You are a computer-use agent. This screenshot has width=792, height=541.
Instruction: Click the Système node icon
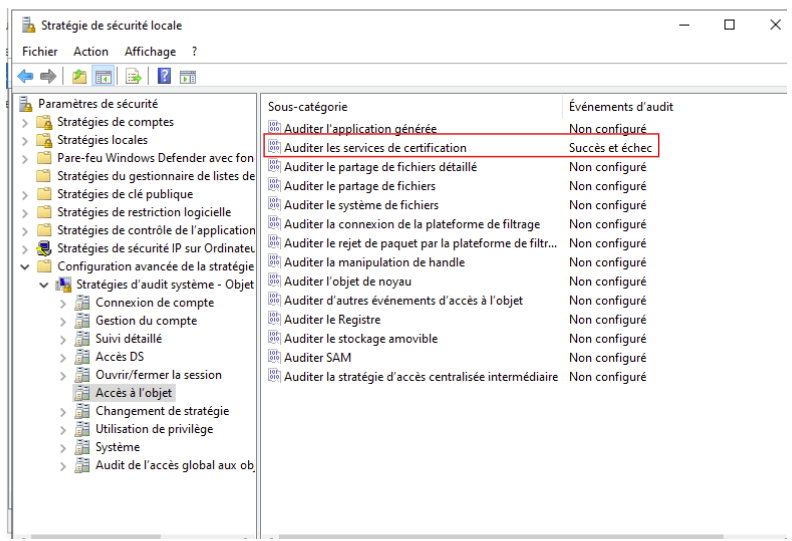click(x=82, y=447)
